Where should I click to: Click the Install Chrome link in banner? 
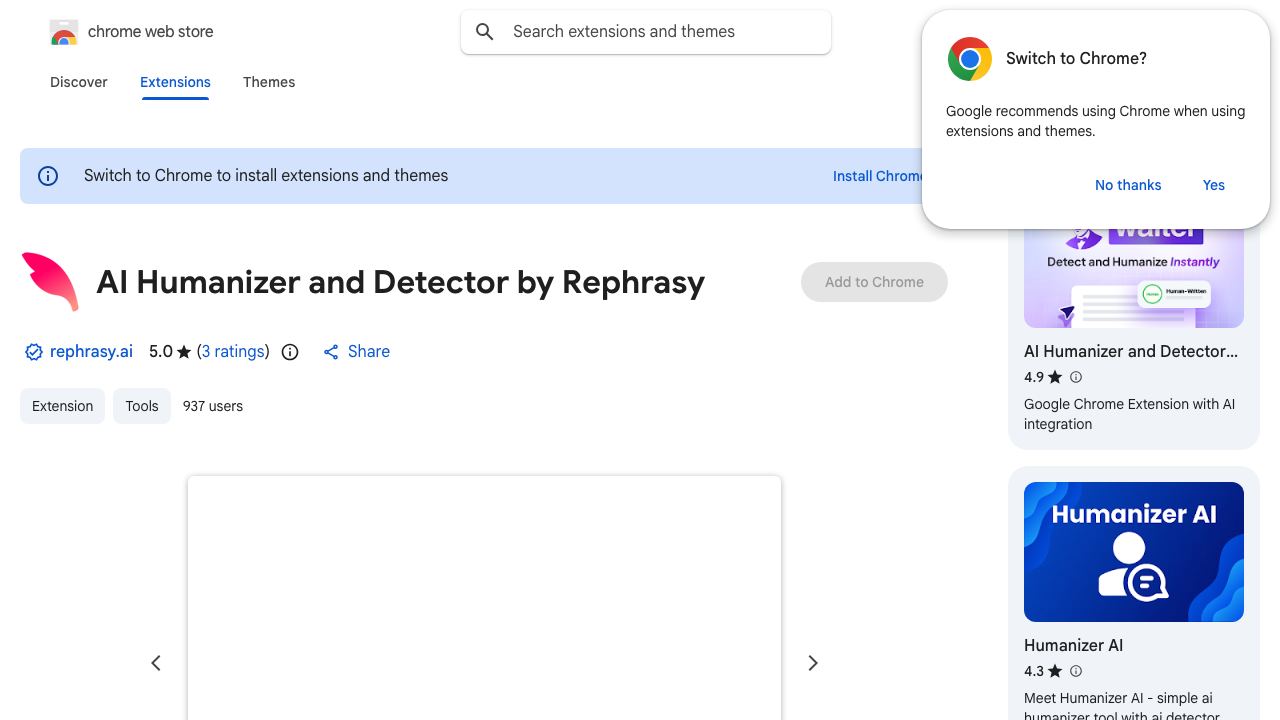[x=878, y=176]
